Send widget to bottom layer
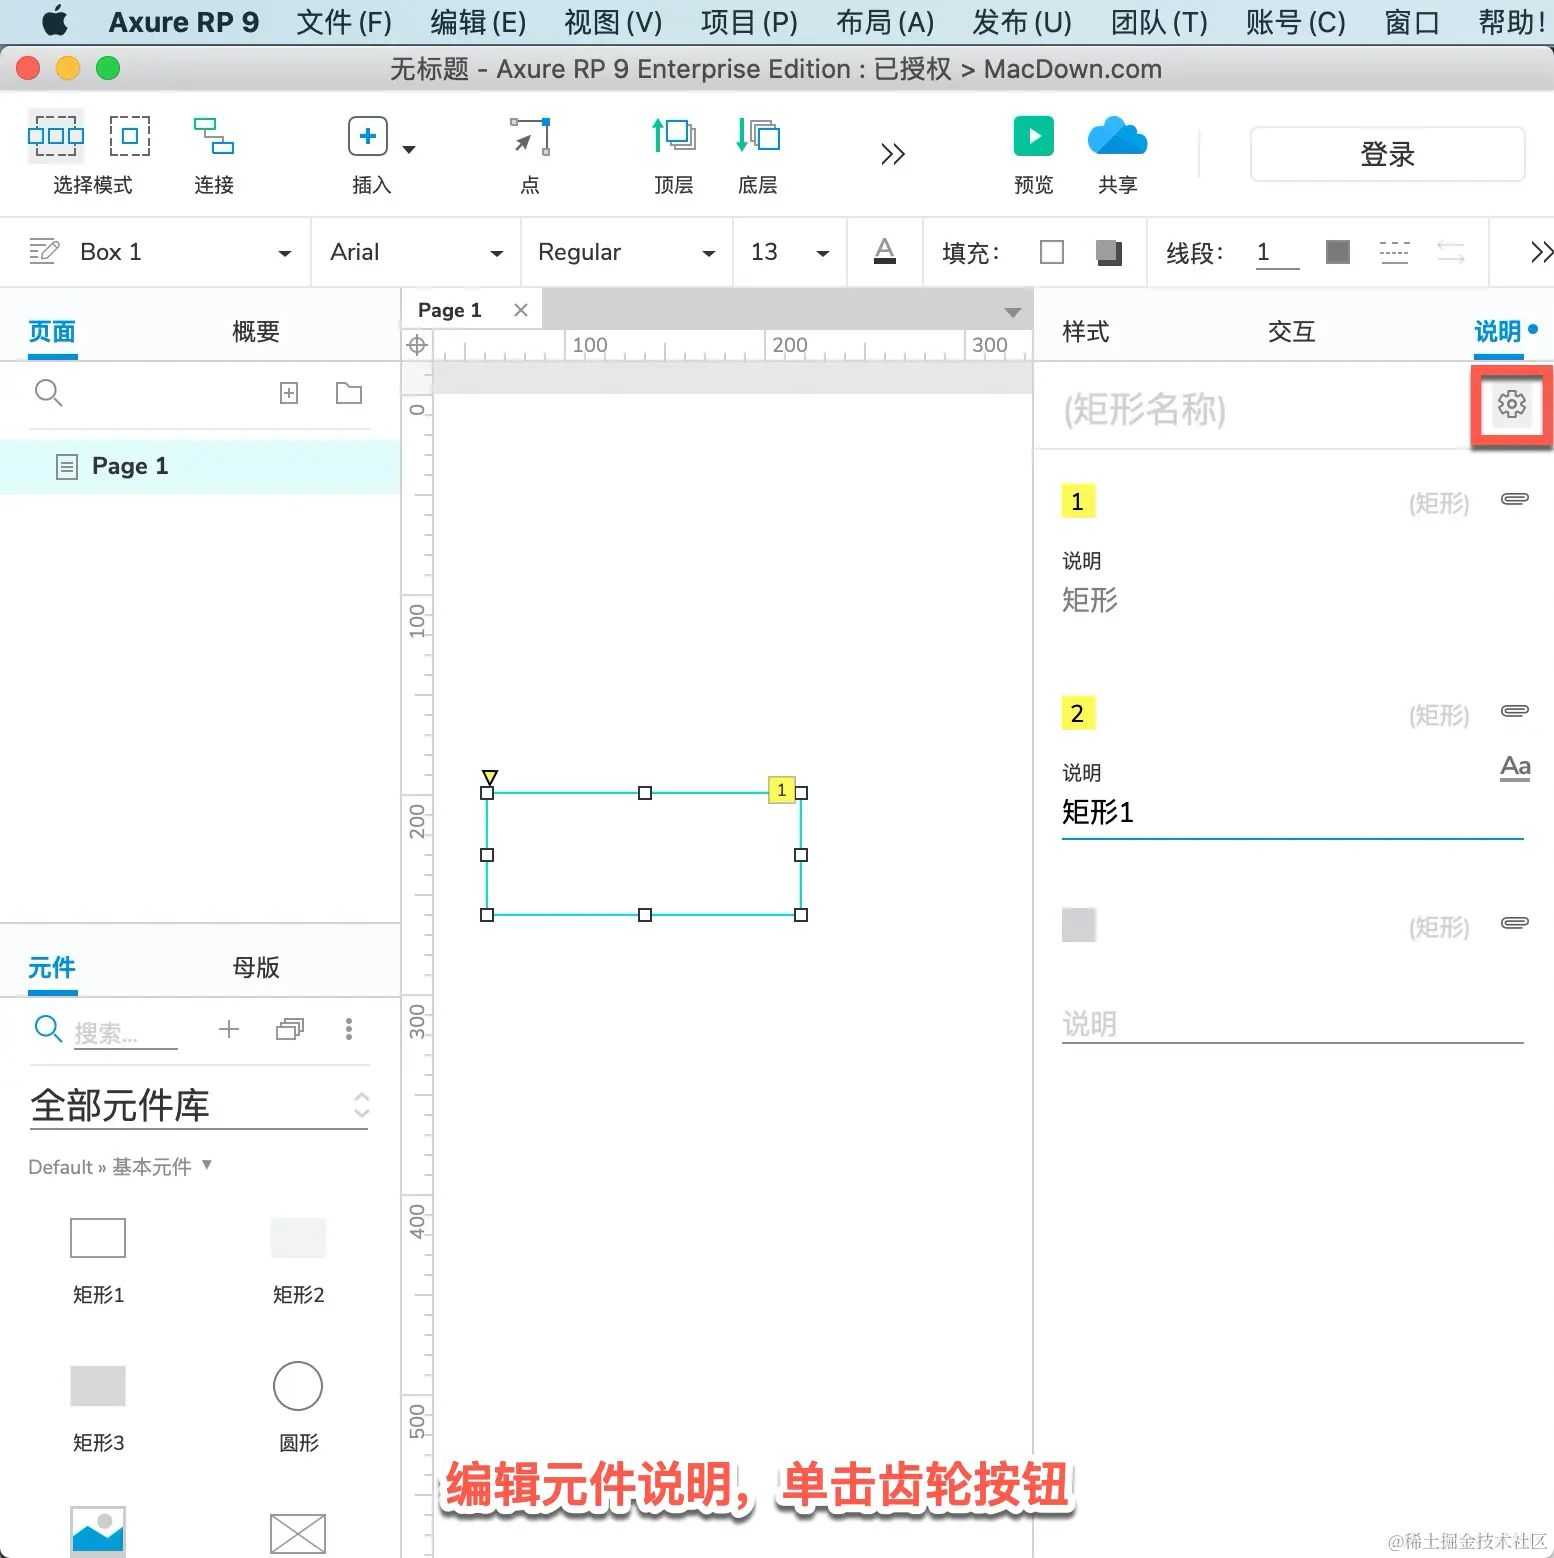Screen dimensions: 1554x1558 [758, 135]
